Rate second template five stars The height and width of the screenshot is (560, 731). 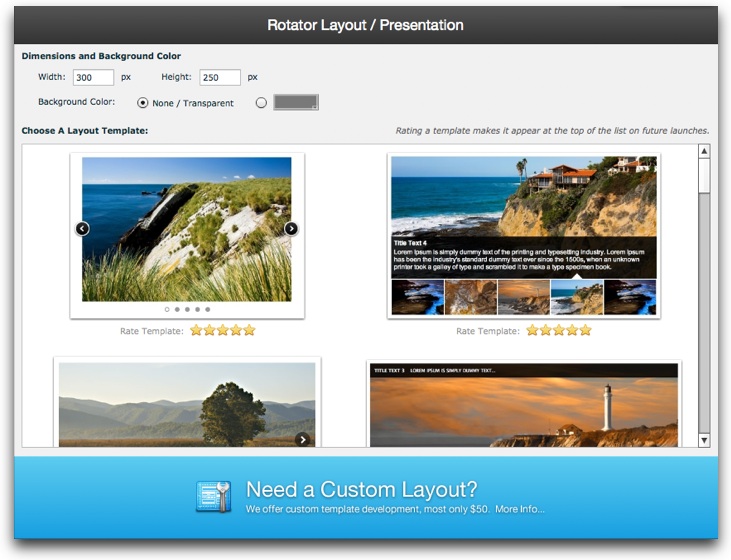[x=585, y=330]
